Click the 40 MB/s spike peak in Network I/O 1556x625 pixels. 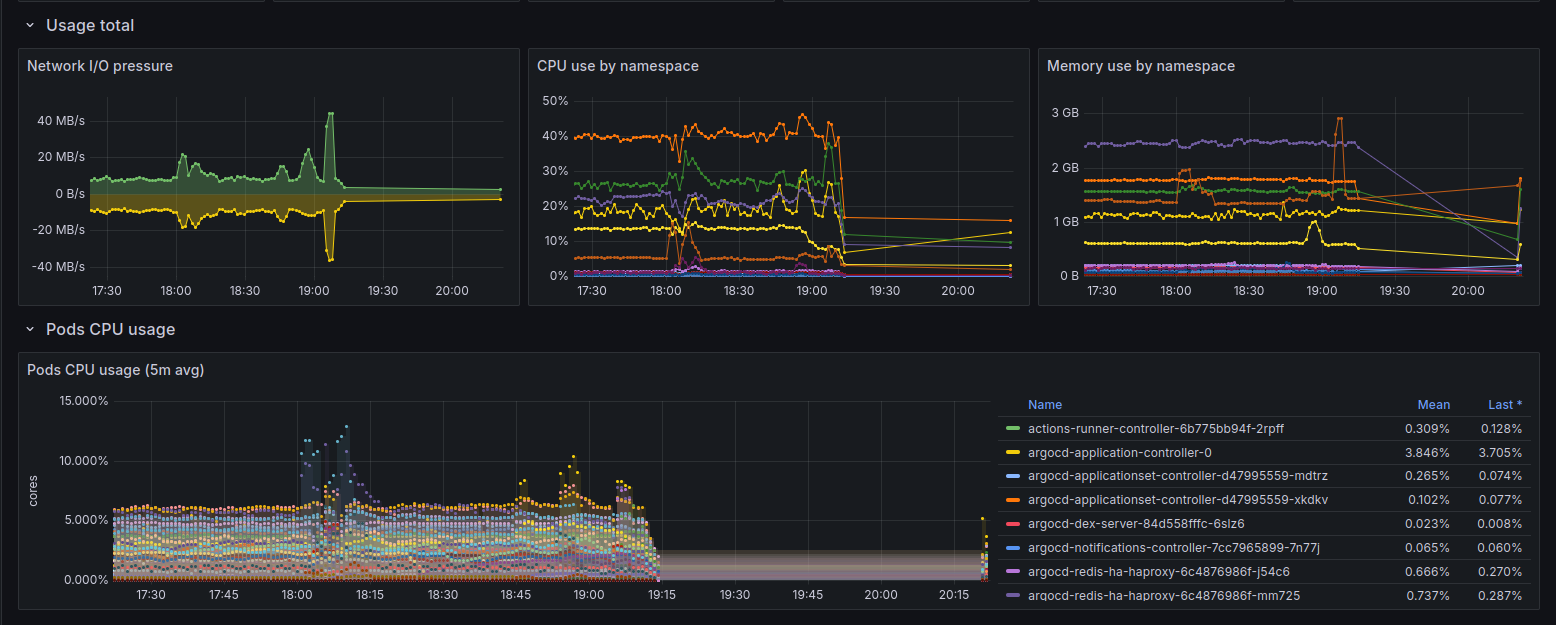pyautogui.click(x=330, y=114)
